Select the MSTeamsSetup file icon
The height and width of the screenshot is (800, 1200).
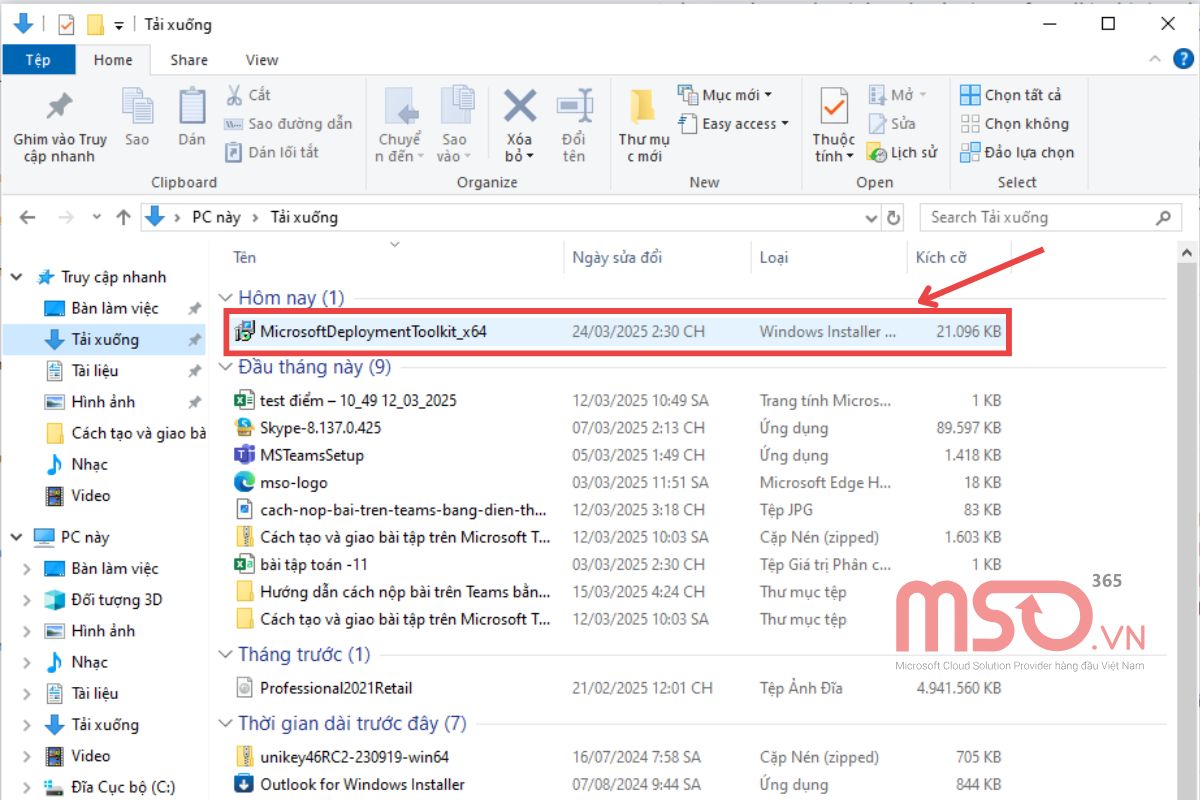click(x=244, y=455)
